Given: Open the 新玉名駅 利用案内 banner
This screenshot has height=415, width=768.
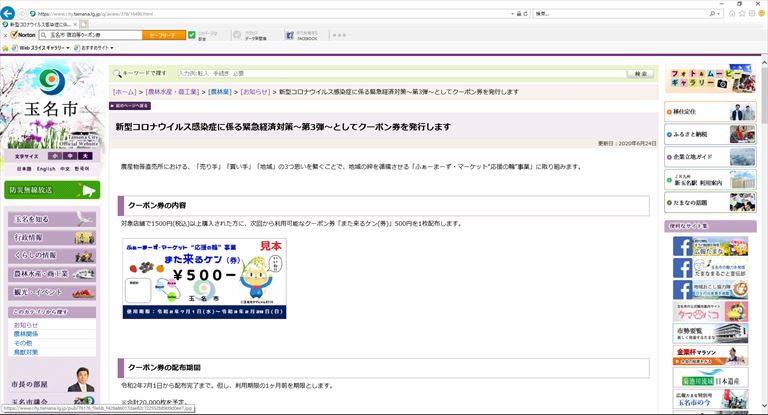Looking at the screenshot, I should (x=710, y=180).
